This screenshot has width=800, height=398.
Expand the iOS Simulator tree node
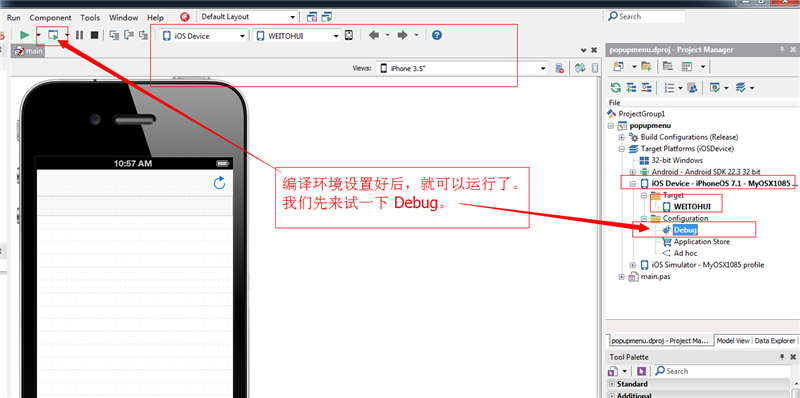[x=633, y=265]
